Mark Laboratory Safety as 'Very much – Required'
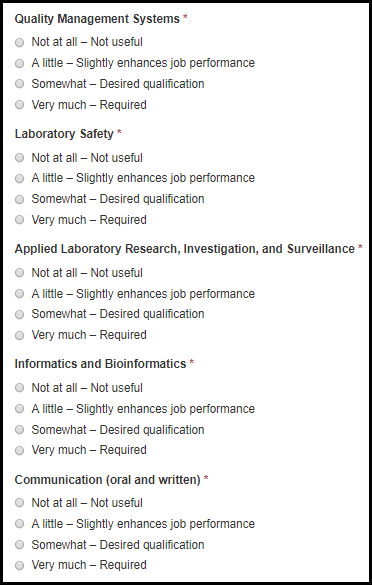Screen dimensions: 372x585 19,220
